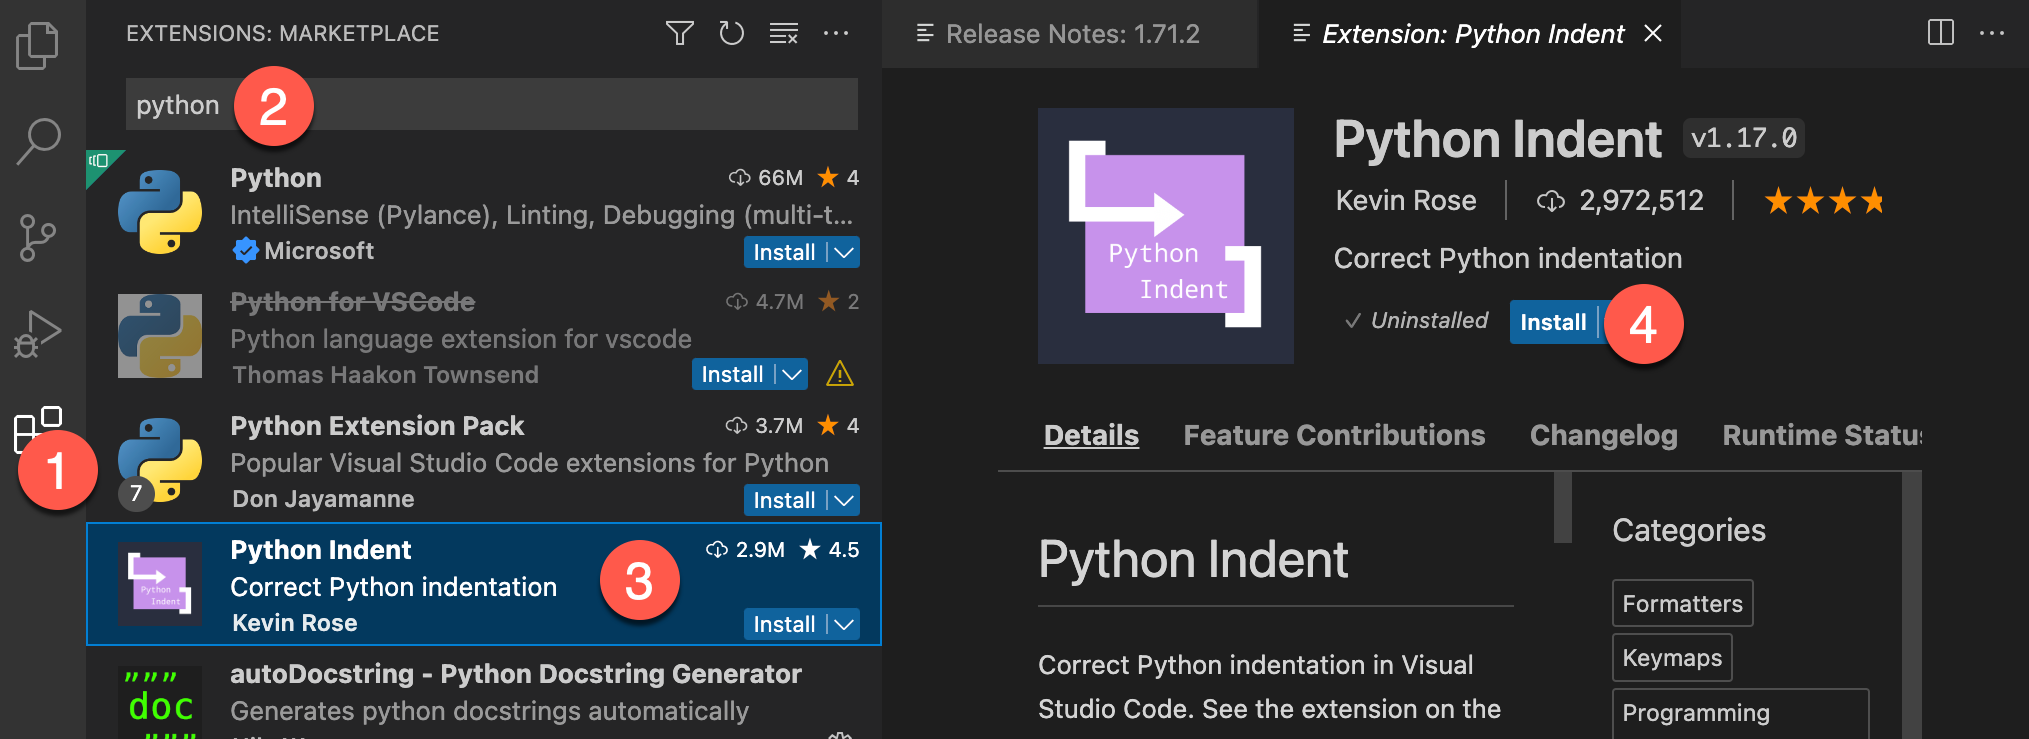Image resolution: width=2029 pixels, height=739 pixels.
Task: Click the extension pack count badge 7
Action: 136,493
